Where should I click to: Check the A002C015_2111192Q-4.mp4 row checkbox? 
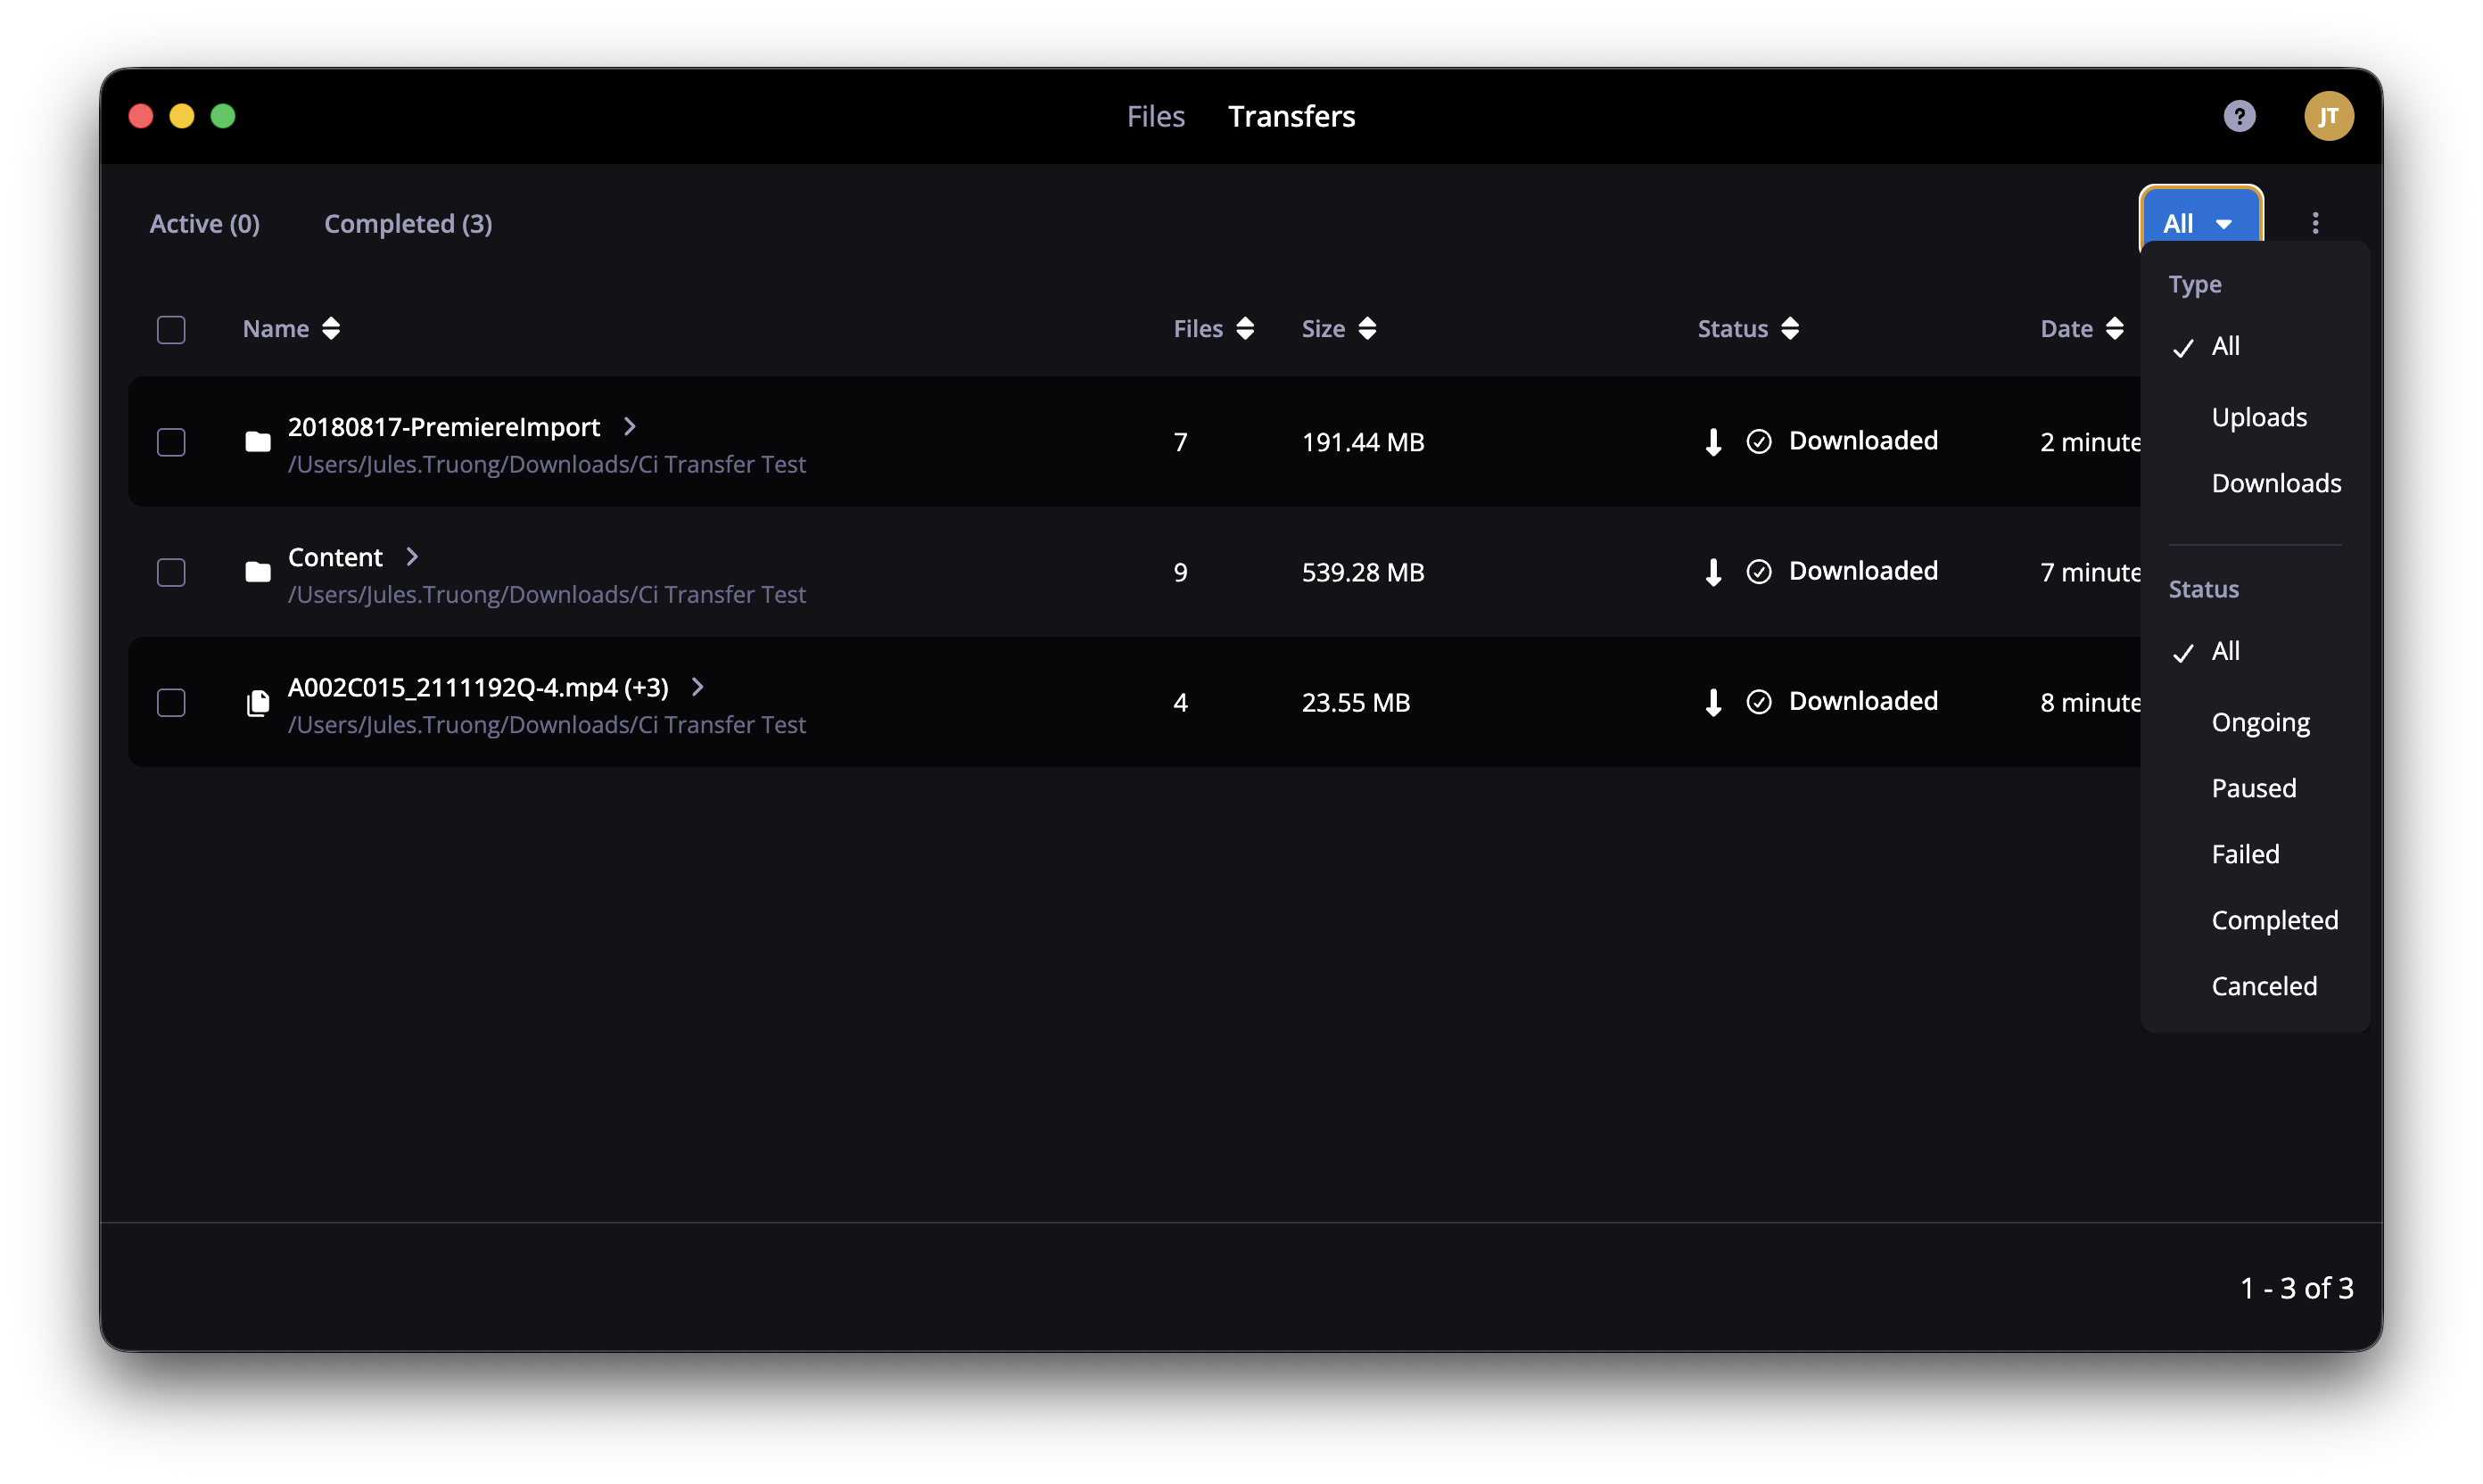[171, 703]
